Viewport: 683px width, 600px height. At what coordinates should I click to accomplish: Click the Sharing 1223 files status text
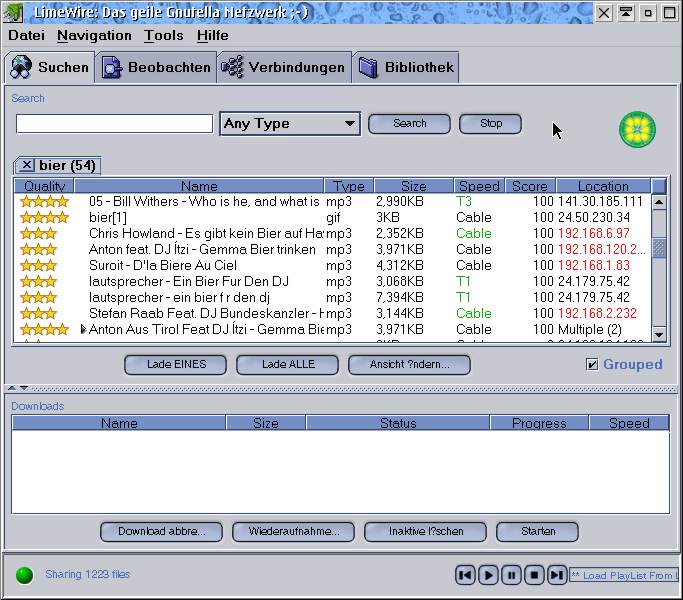pyautogui.click(x=88, y=575)
